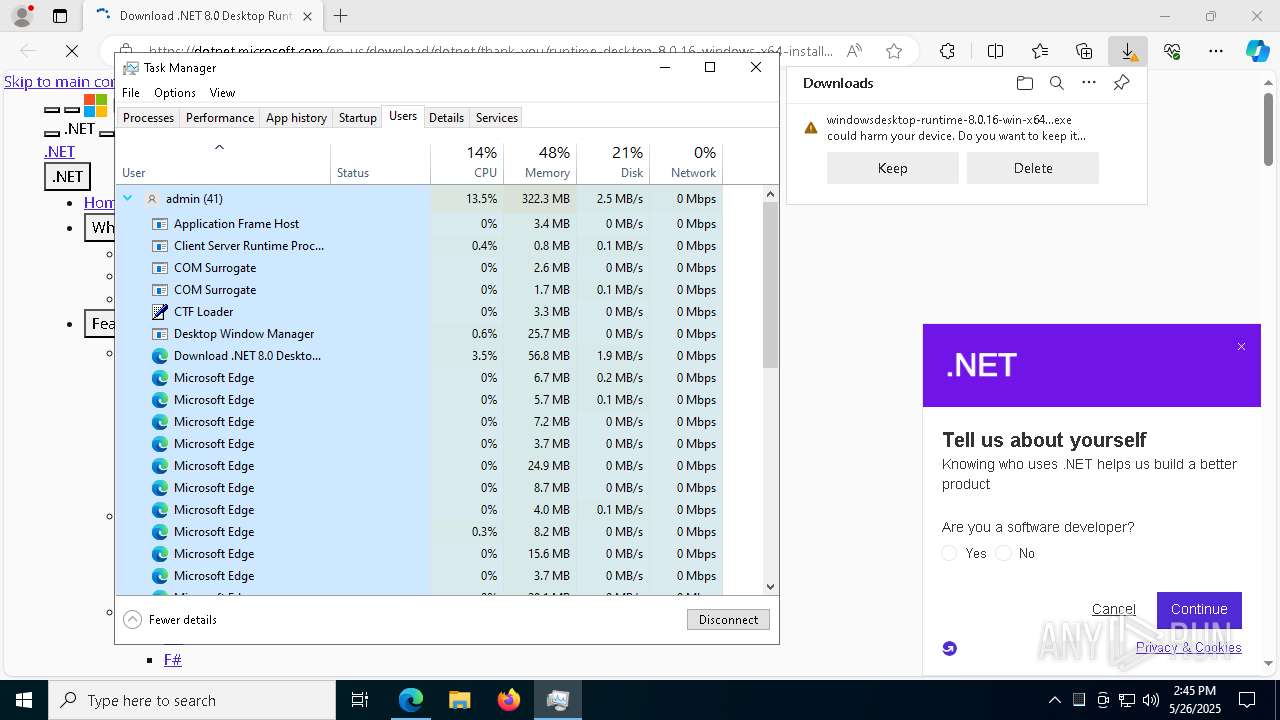Toggle Edge split screen icon
This screenshot has height=720, width=1280.
pyautogui.click(x=995, y=51)
